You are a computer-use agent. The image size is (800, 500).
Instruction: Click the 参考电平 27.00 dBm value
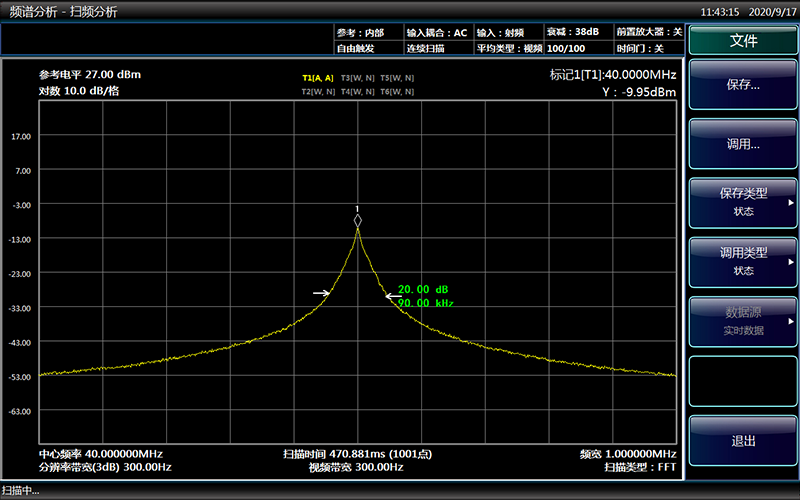(x=90, y=75)
